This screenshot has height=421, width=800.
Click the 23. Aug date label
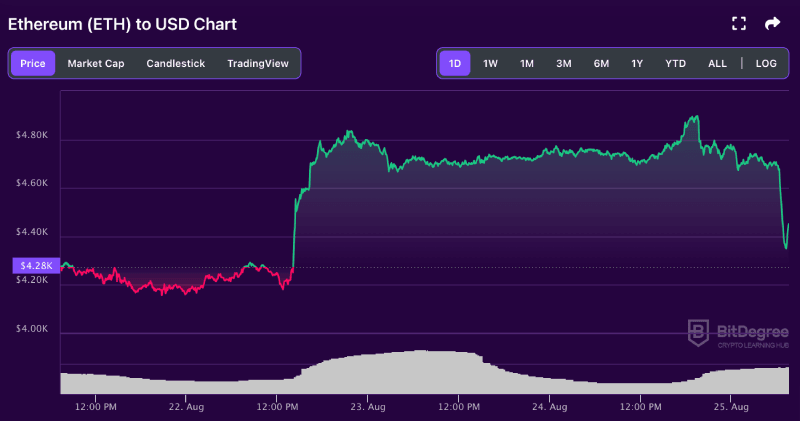(x=368, y=407)
